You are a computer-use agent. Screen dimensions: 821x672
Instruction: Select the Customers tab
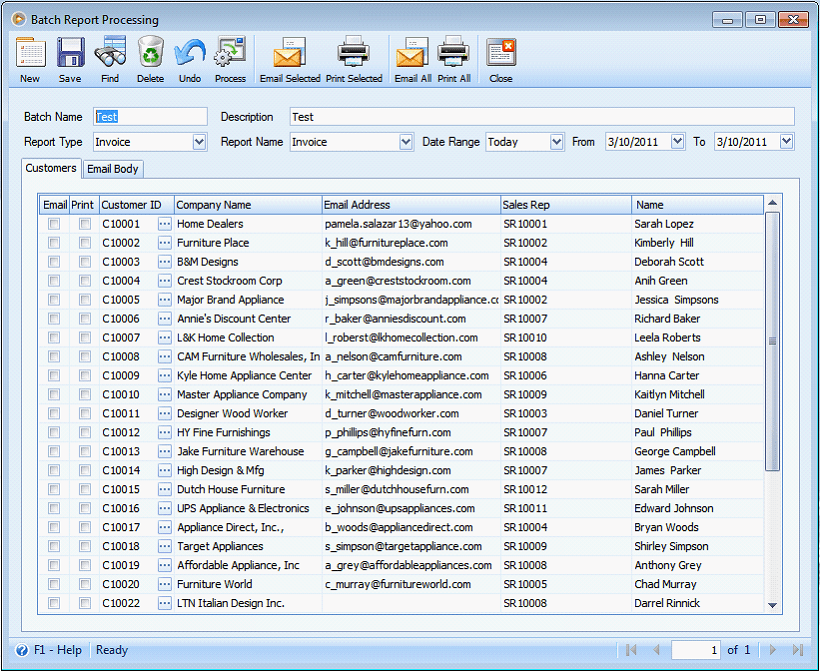50,169
